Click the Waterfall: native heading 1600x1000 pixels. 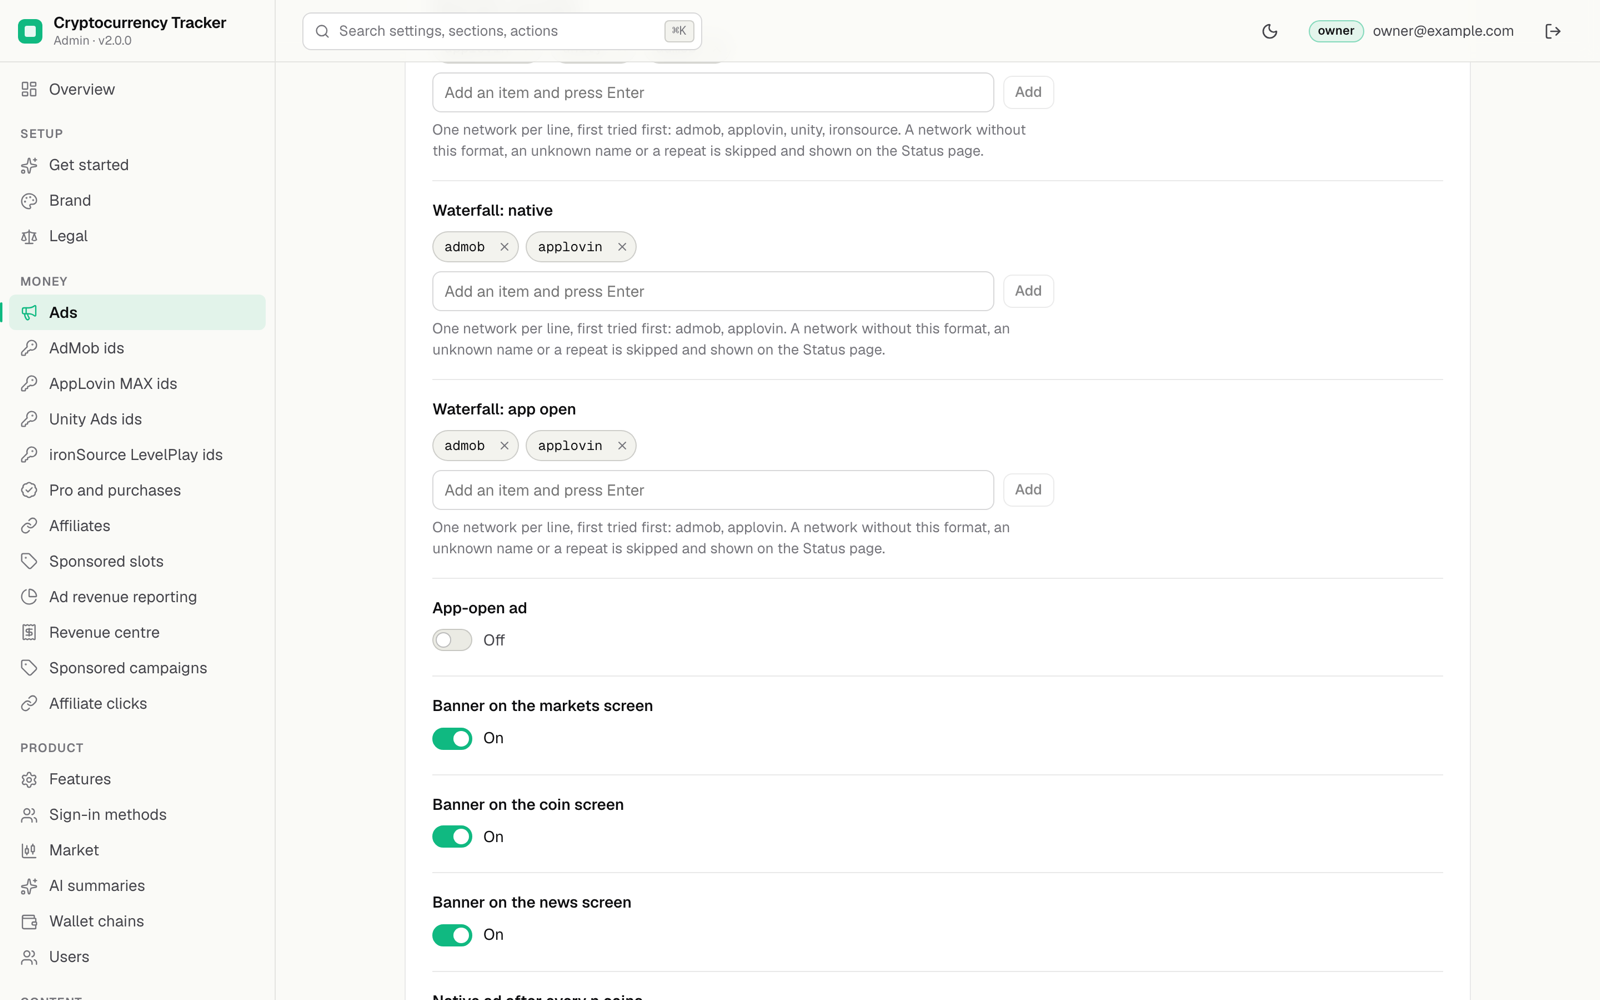click(492, 210)
